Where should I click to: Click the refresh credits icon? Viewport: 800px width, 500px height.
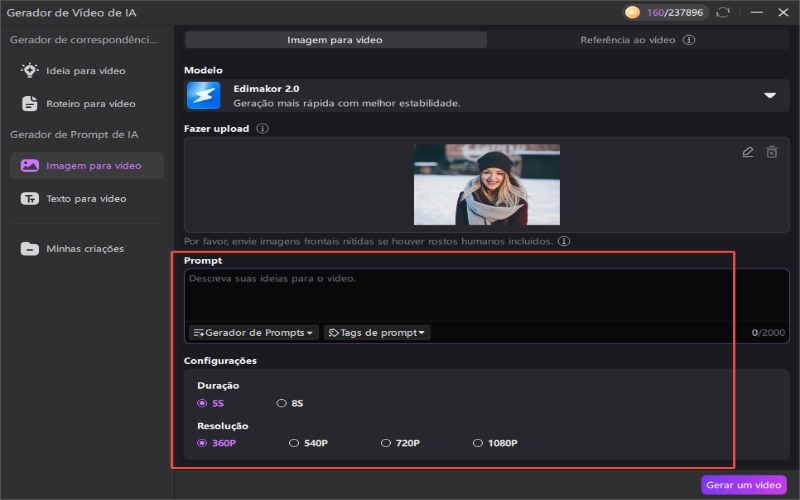click(x=724, y=13)
